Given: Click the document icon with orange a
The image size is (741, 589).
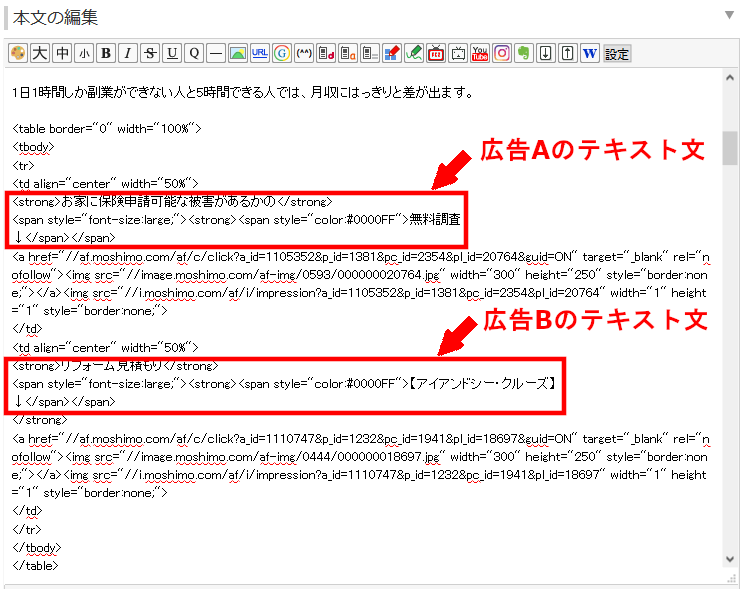Looking at the screenshot, I should point(348,53).
